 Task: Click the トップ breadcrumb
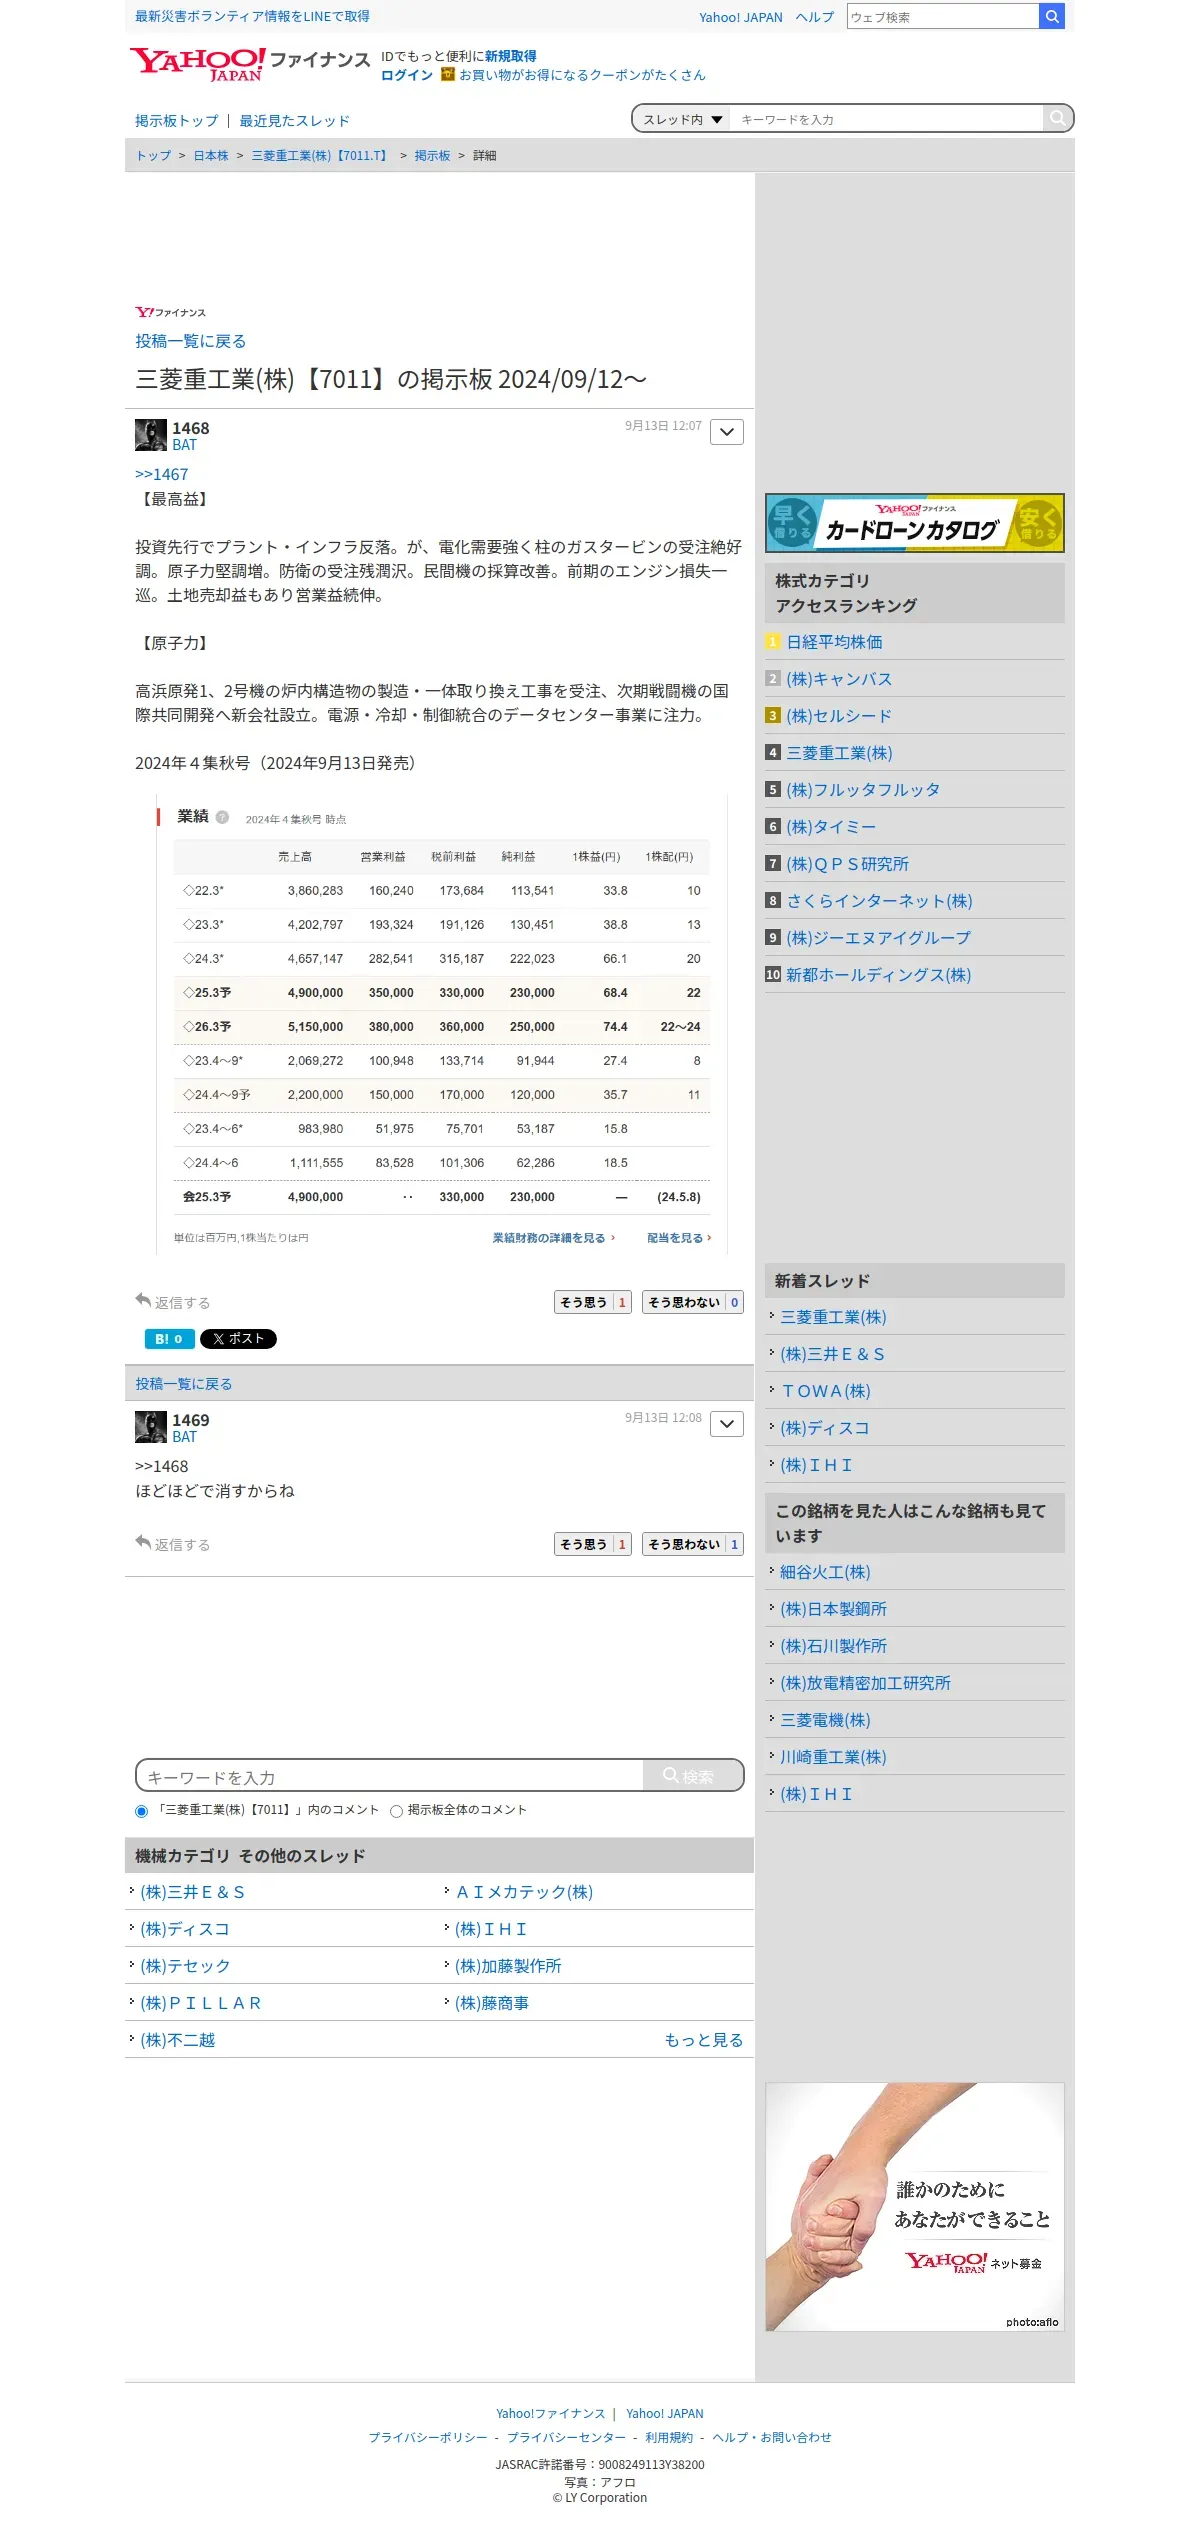pyautogui.click(x=154, y=156)
